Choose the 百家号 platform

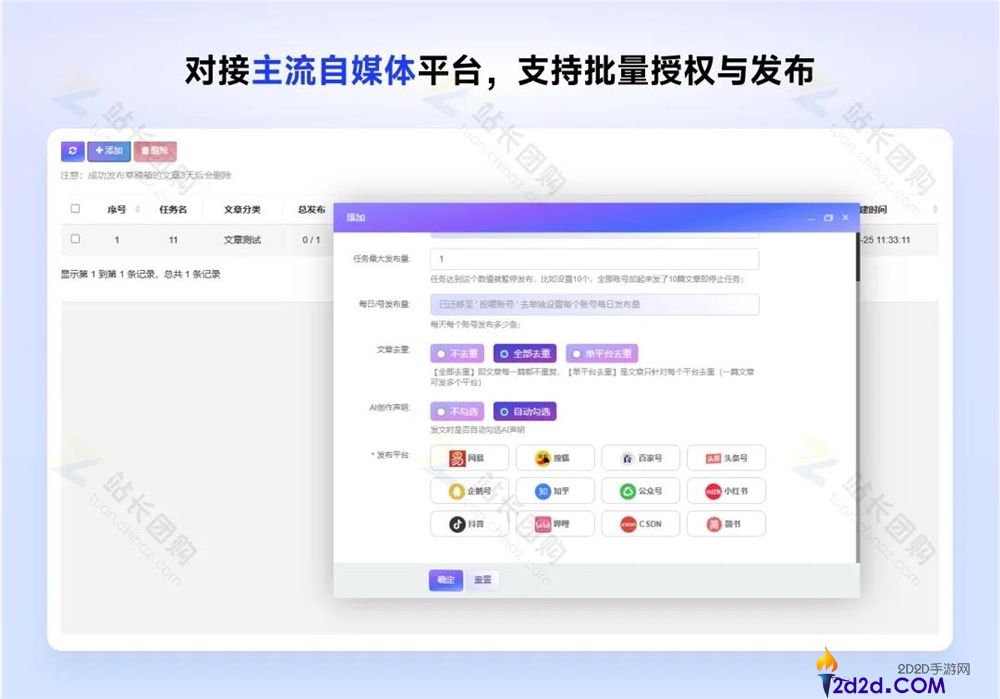click(x=640, y=458)
